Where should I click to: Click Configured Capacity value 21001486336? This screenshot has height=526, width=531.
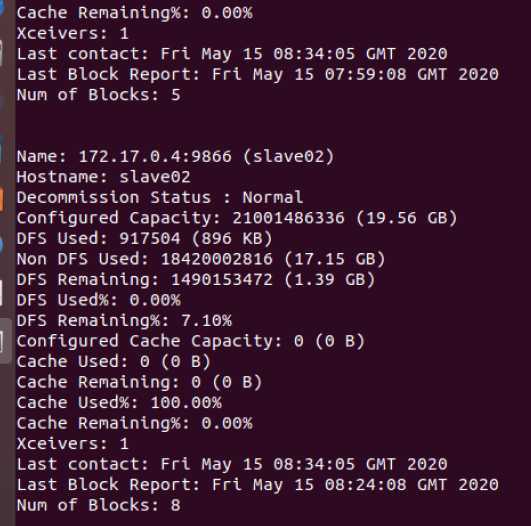288,218
